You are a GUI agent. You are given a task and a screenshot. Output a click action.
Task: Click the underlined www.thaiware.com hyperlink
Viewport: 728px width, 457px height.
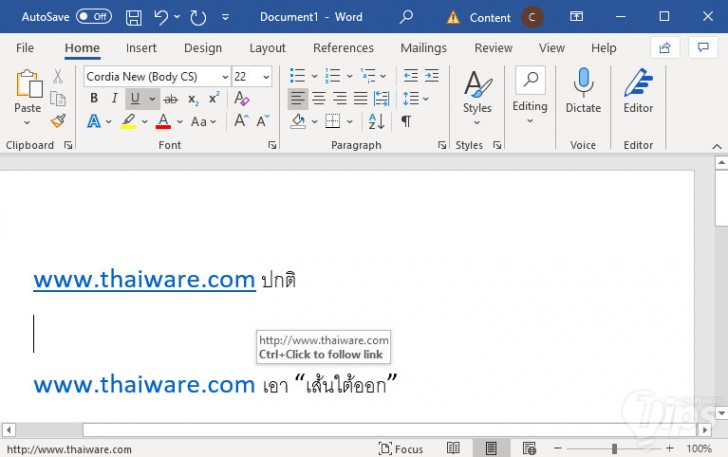tap(144, 280)
